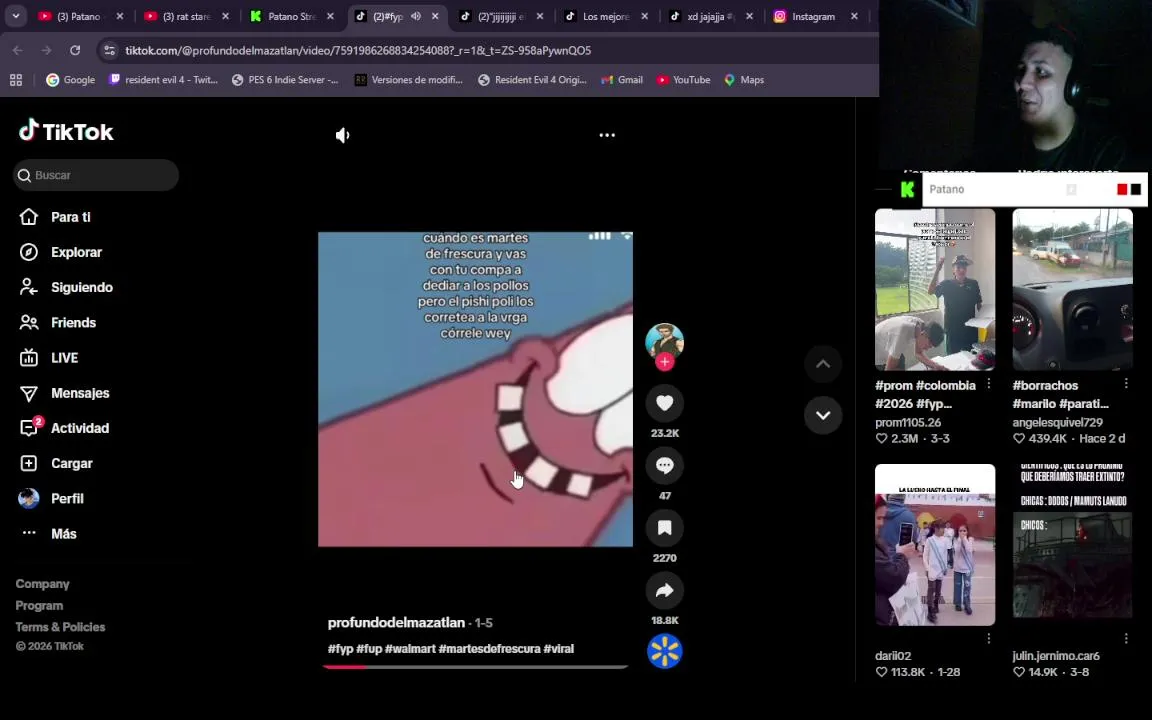Open profundodelmazatlan username link
The width and height of the screenshot is (1152, 720).
(396, 622)
